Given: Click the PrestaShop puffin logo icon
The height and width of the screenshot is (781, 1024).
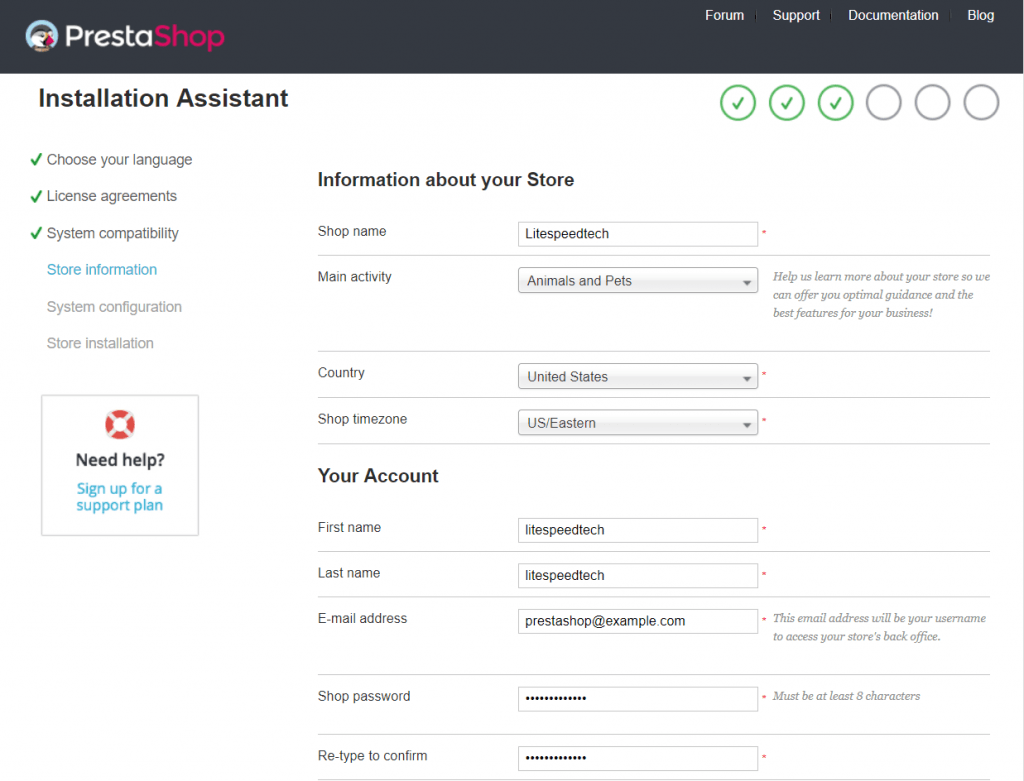Looking at the screenshot, I should pos(42,35).
